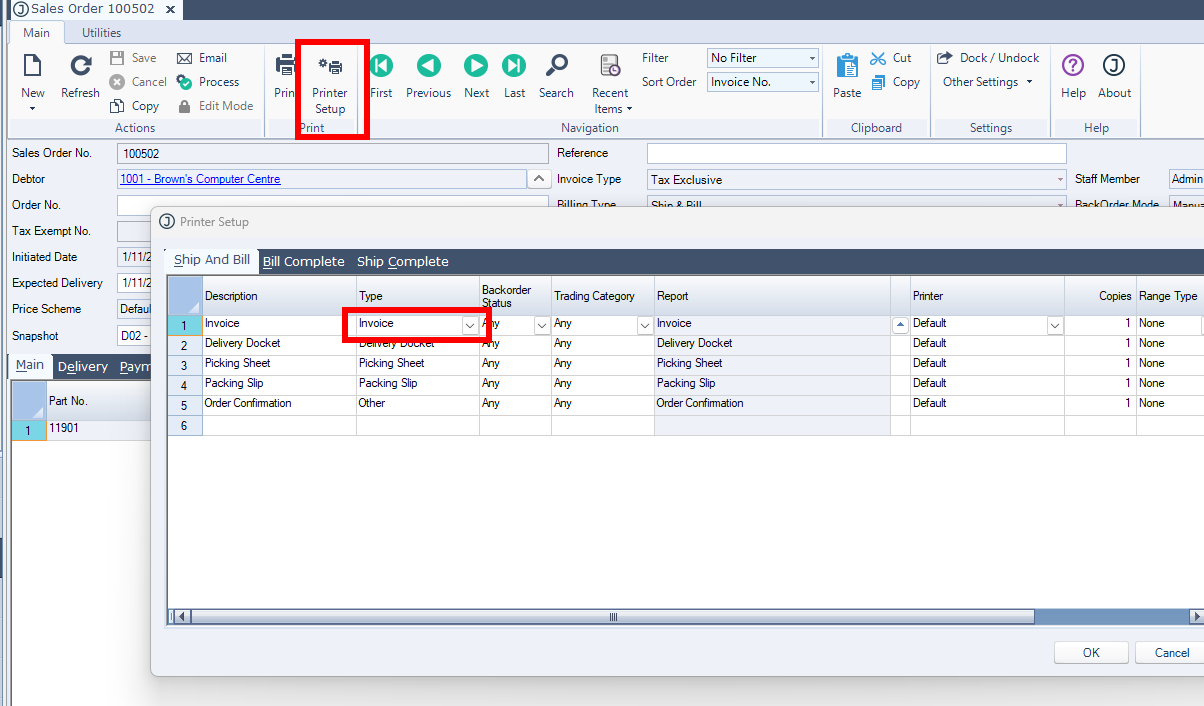
Task: Switch to the Ship Complete tab
Action: (402, 262)
